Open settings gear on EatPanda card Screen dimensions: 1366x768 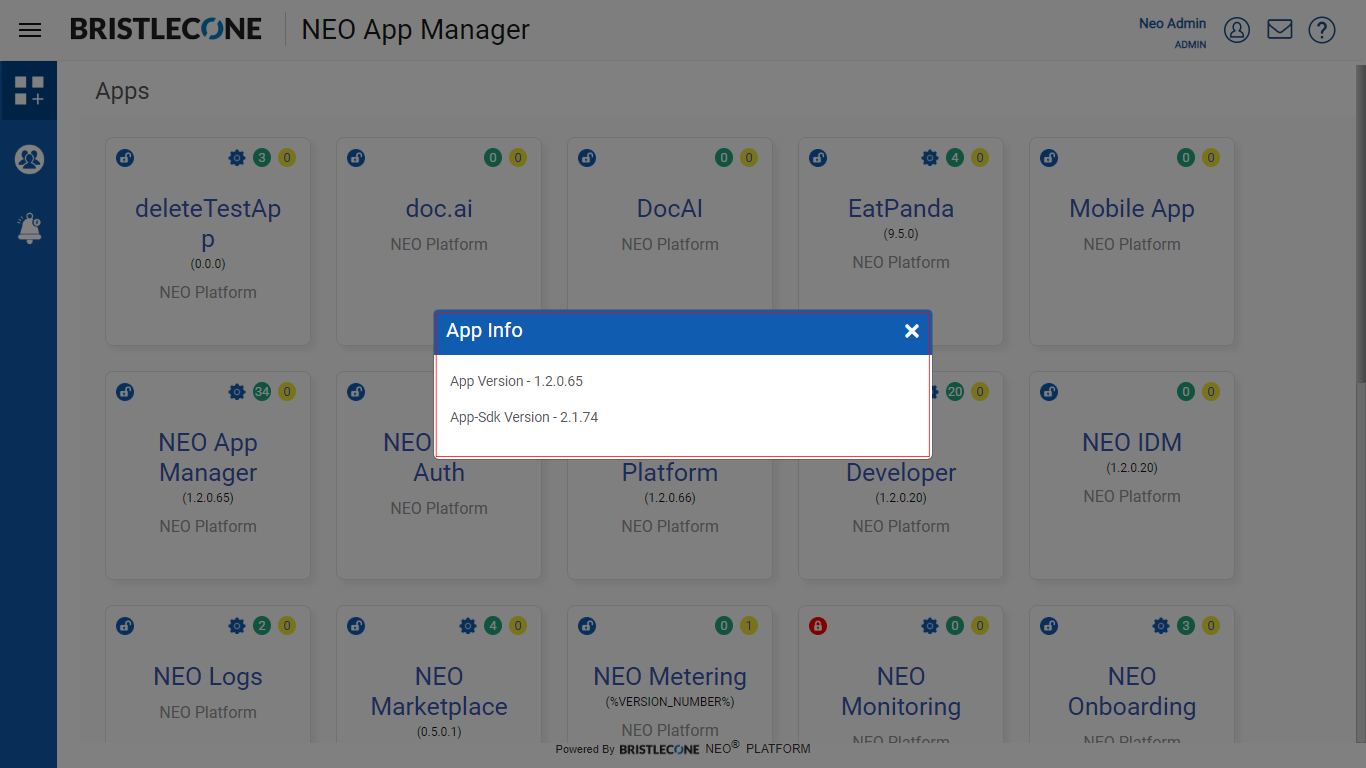[x=930, y=157]
